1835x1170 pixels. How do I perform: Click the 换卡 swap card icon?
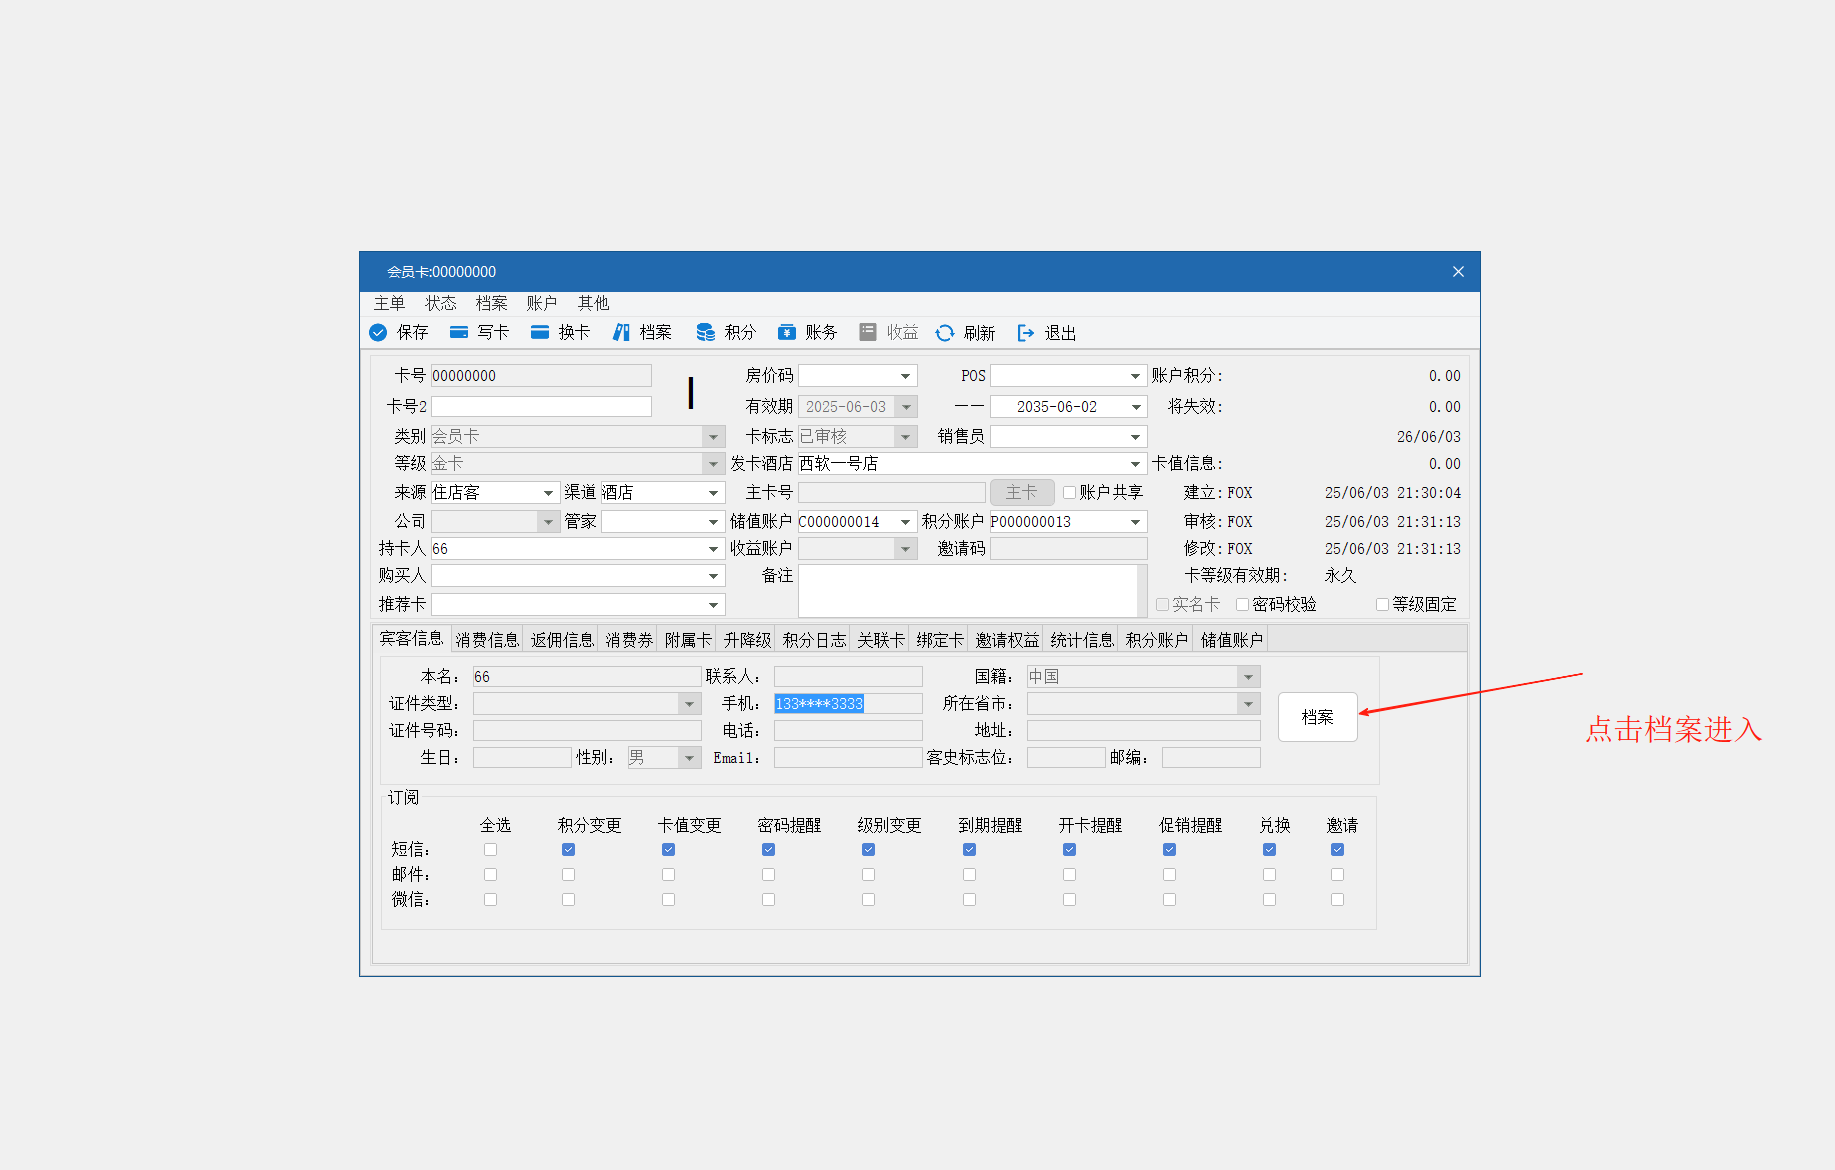pos(540,332)
